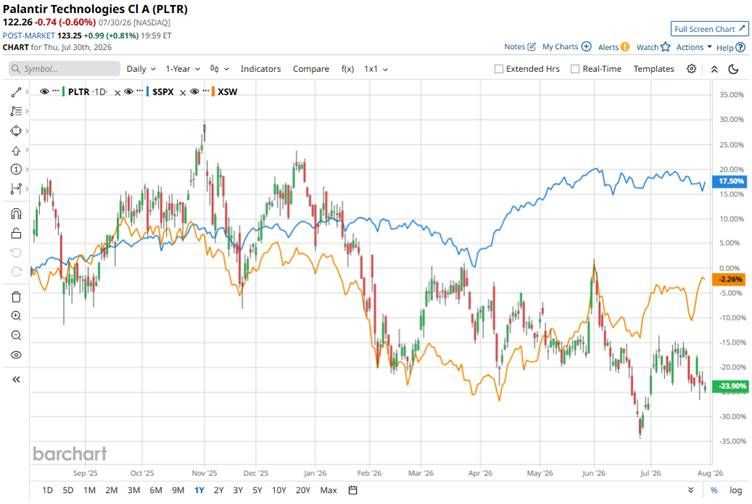Open chart settings gear
Image resolution: width=752 pixels, height=504 pixels.
coord(691,69)
